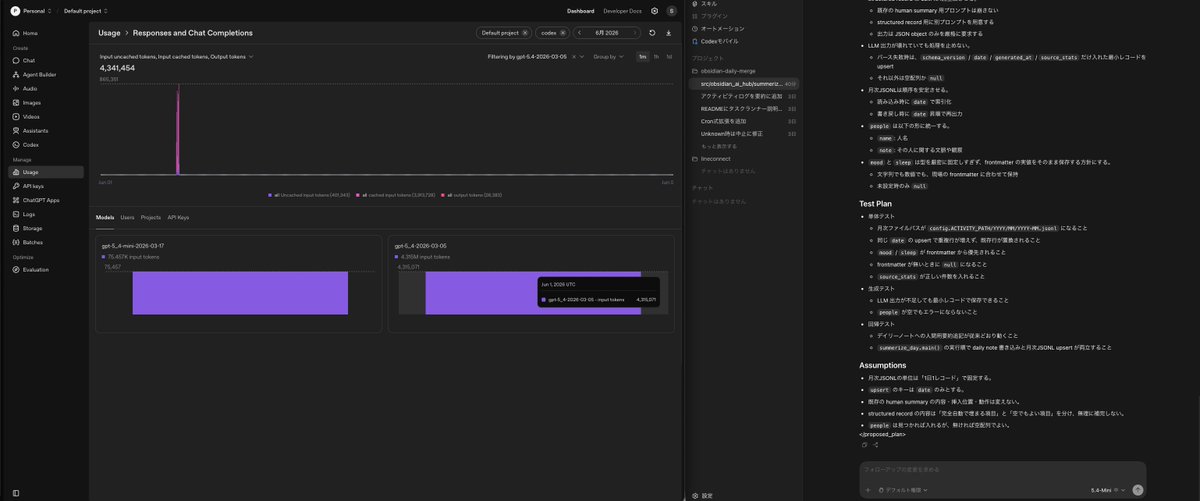The height and width of the screenshot is (501, 1200).
Task: Collapse the dashboard sidebar panel
Action: click(15, 493)
